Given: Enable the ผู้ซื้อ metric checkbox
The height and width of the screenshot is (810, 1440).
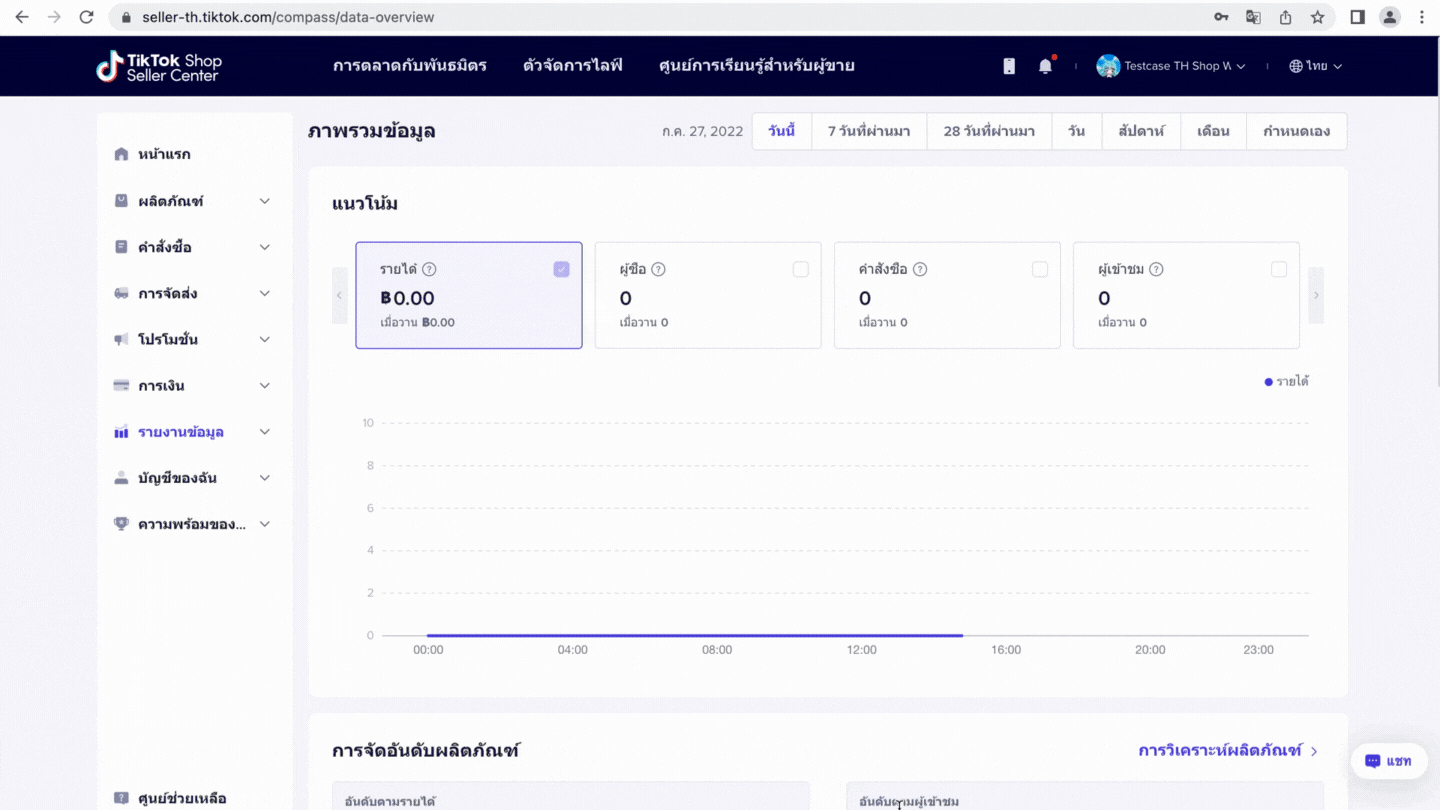Looking at the screenshot, I should point(800,269).
